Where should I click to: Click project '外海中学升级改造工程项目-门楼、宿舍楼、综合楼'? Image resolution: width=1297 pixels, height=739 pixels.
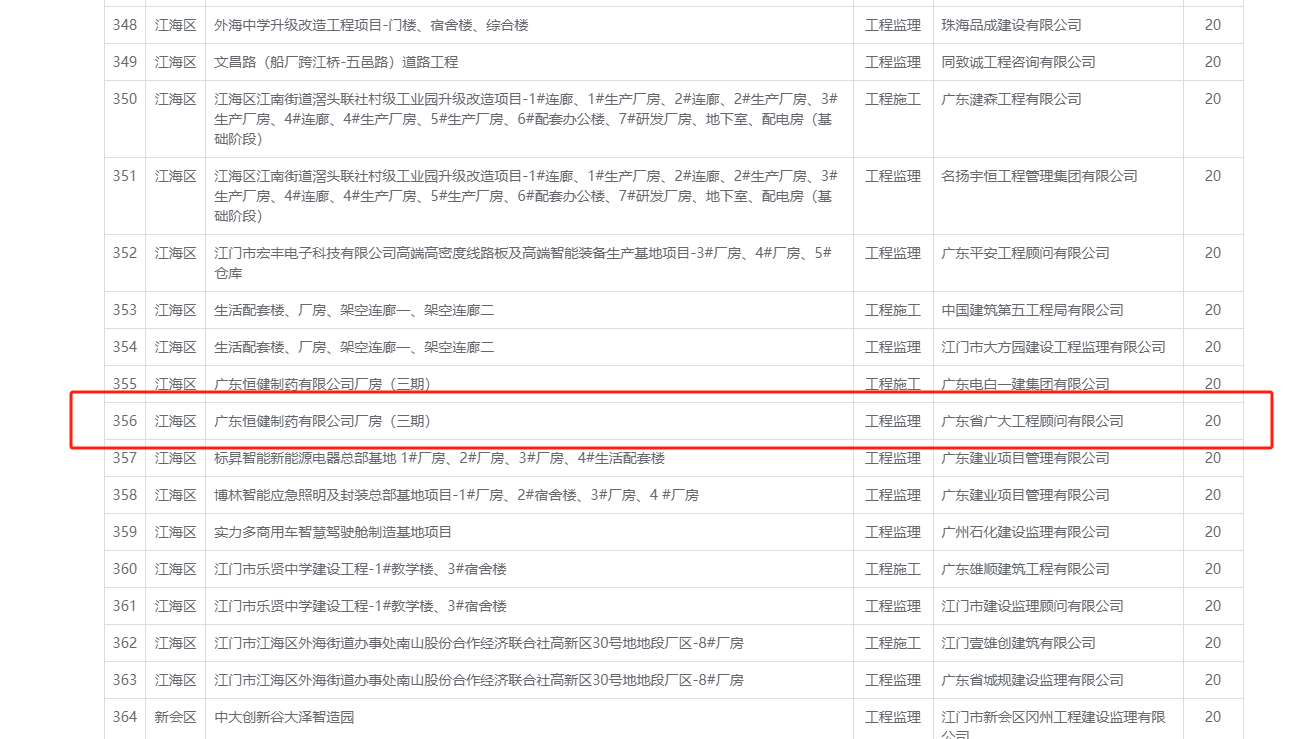[371, 25]
